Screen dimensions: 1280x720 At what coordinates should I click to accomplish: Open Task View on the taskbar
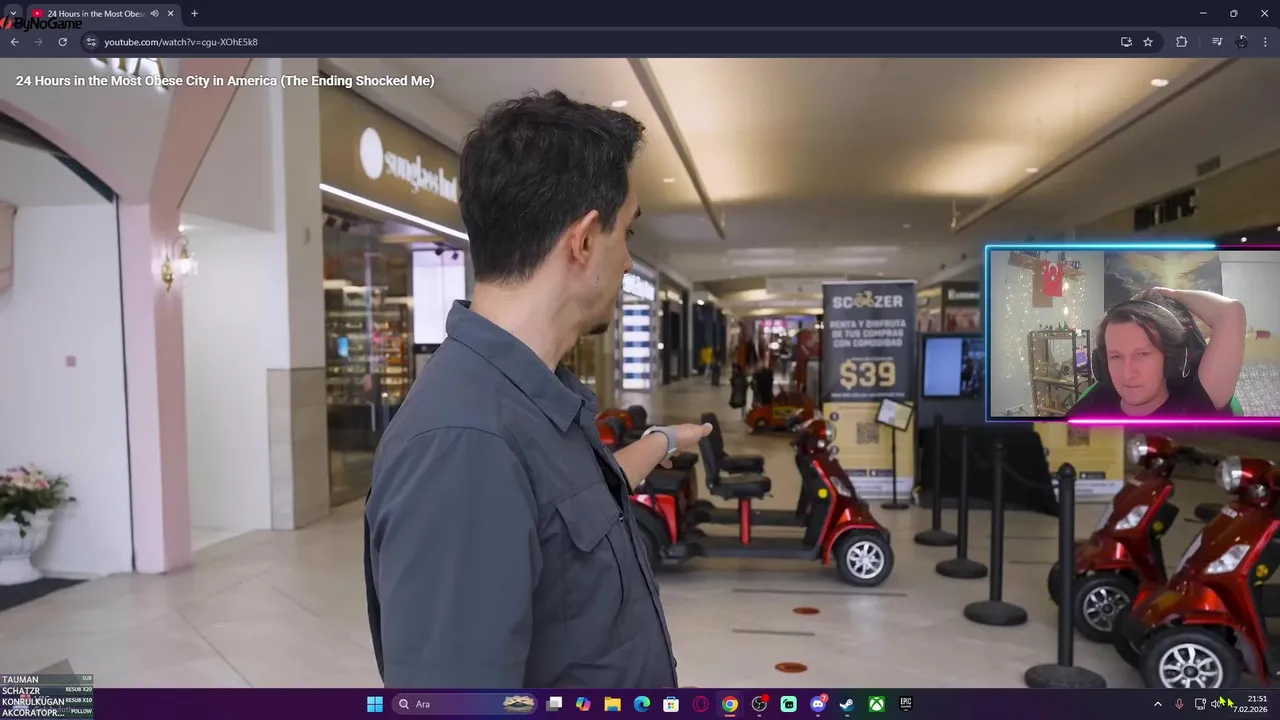(x=554, y=704)
